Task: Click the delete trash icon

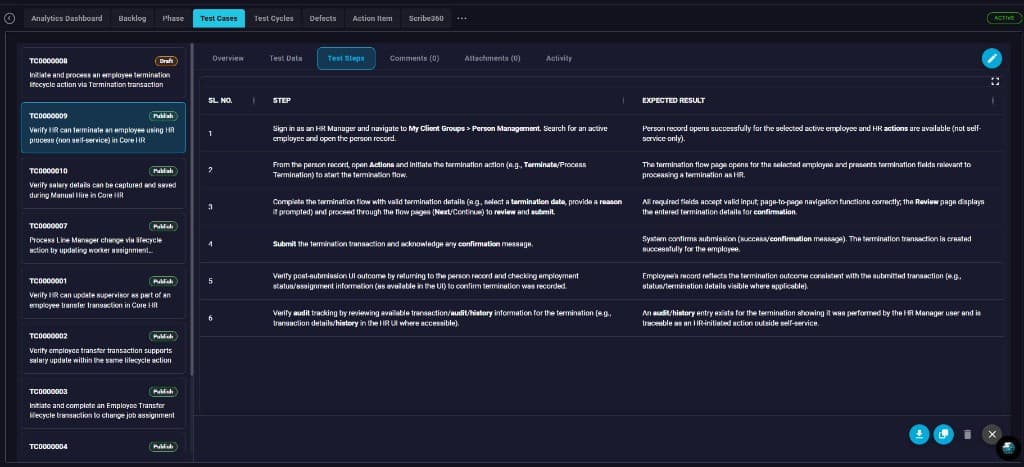Action: (968, 434)
